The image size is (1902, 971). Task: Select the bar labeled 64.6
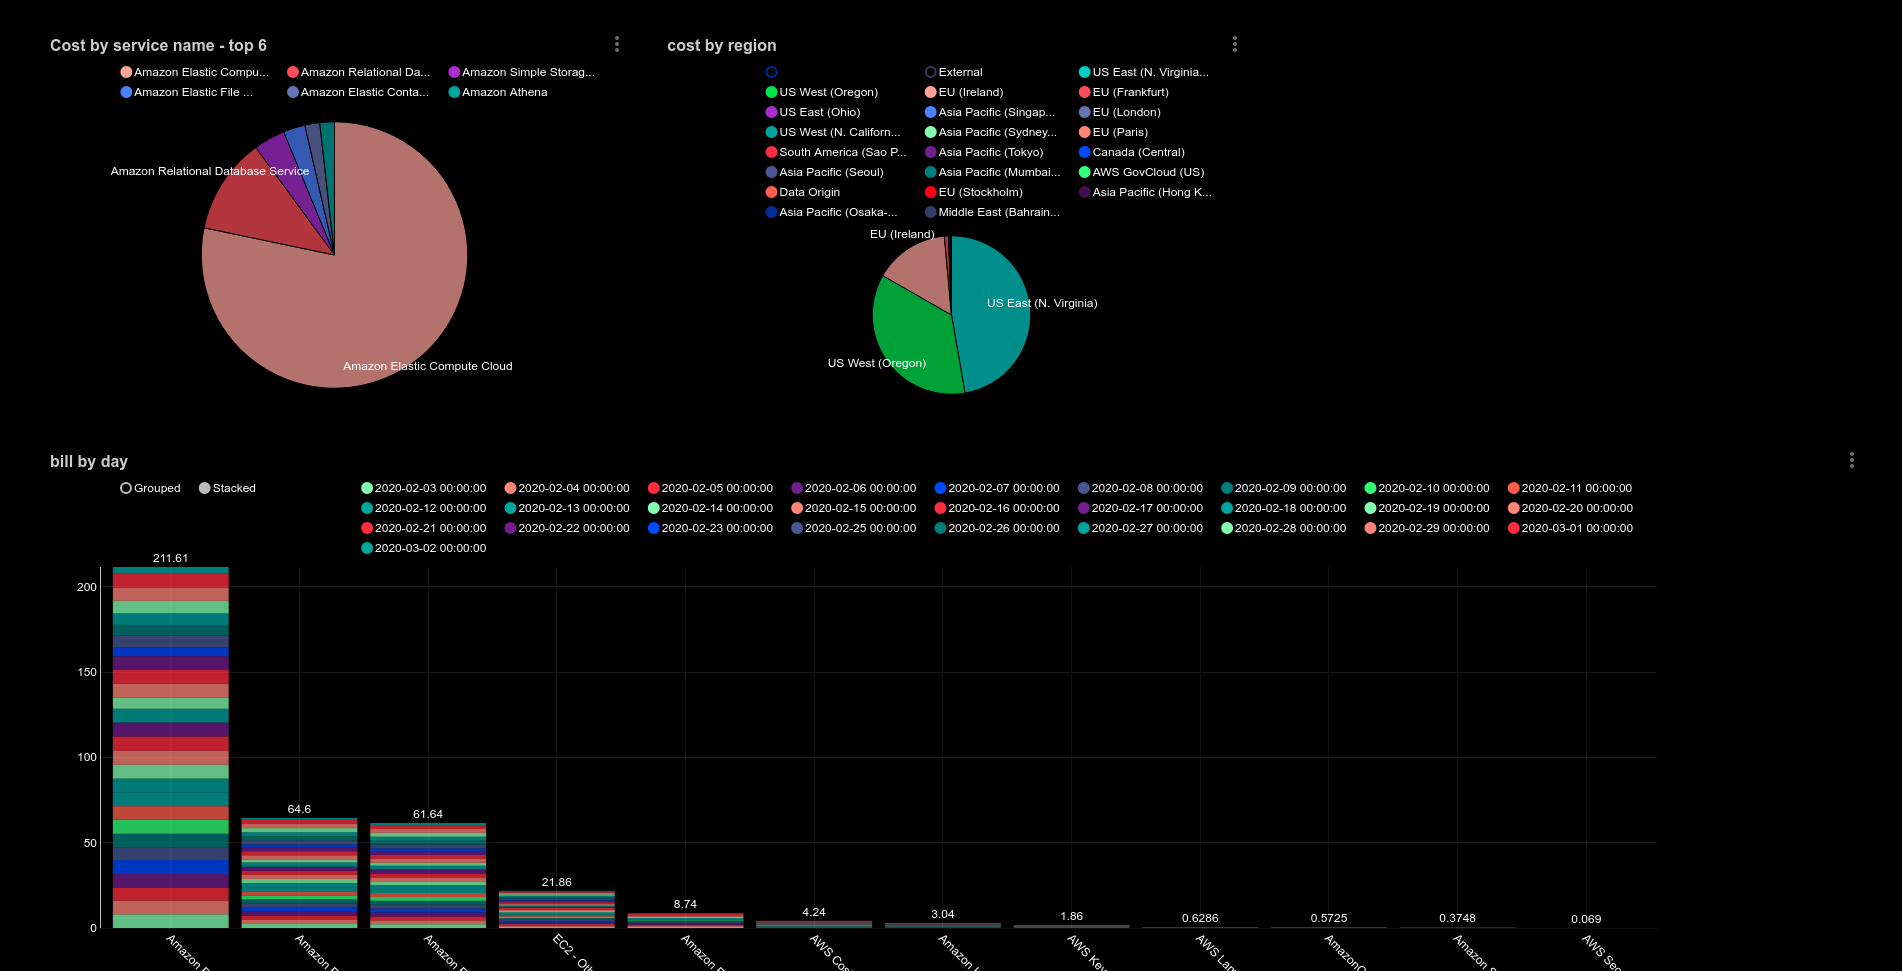pos(299,873)
